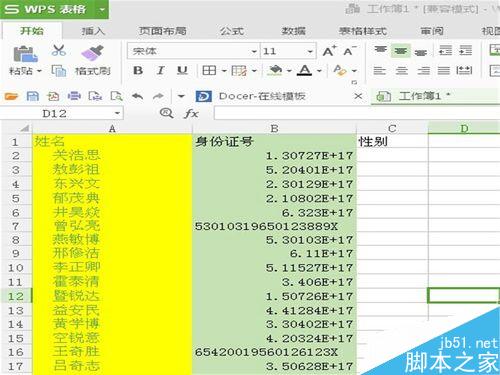Open the Docer-在线模板 tab
The height and width of the screenshot is (375, 500).
click(x=262, y=96)
